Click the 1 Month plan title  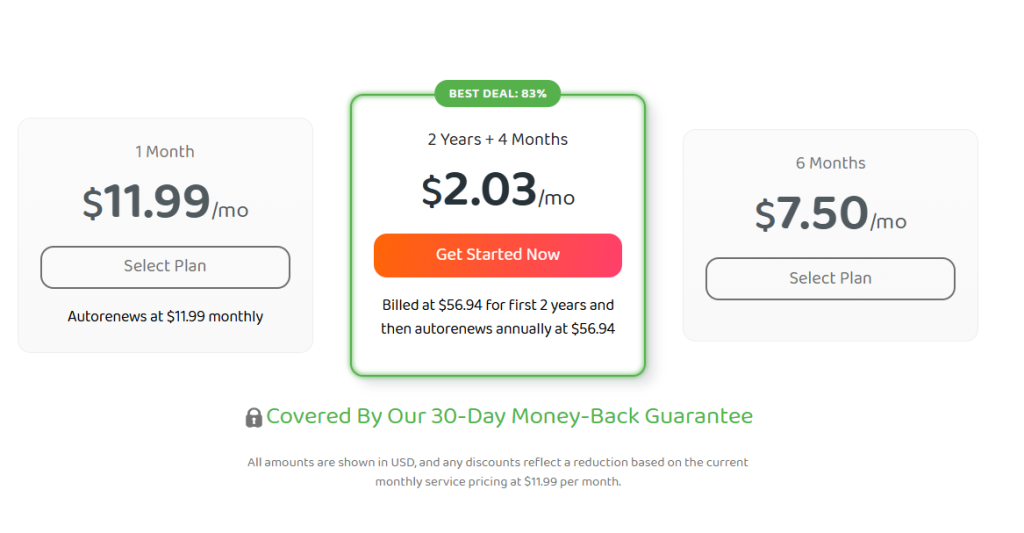point(165,152)
